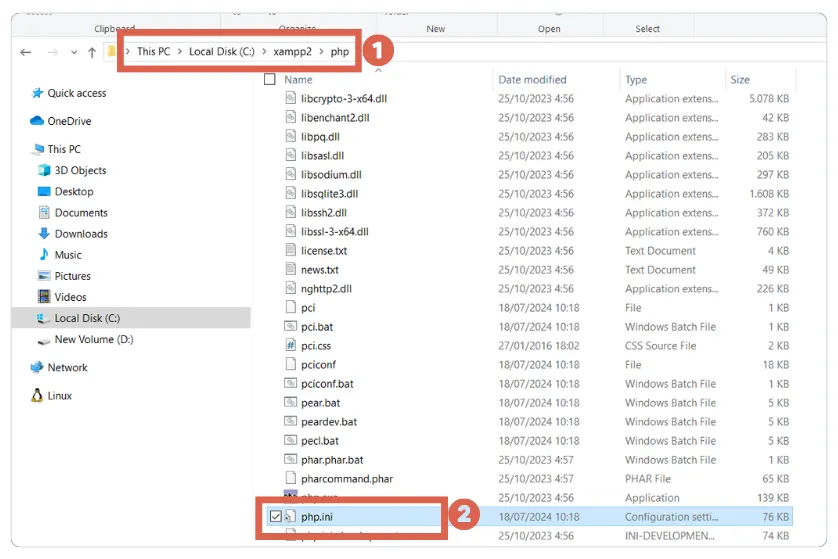The width and height of the screenshot is (838, 559).
Task: Click the pciconf blank file icon
Action: pos(290,364)
